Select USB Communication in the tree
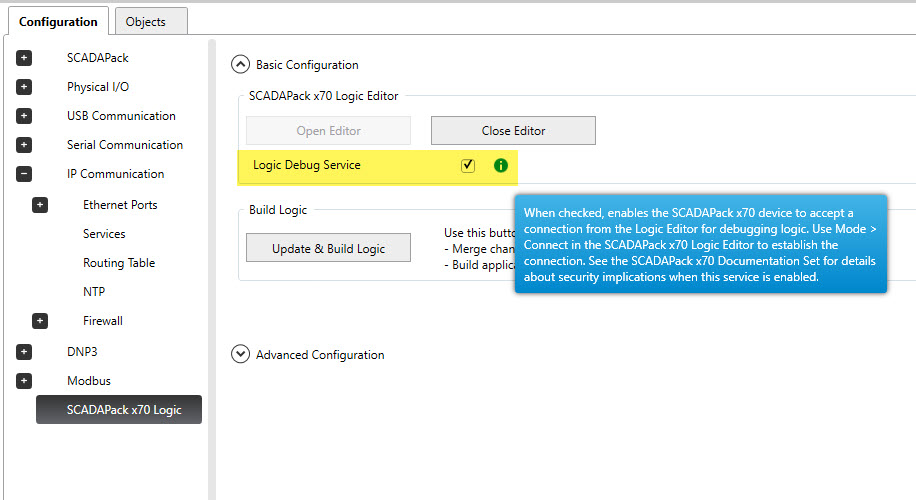The width and height of the screenshot is (916, 500). click(121, 116)
